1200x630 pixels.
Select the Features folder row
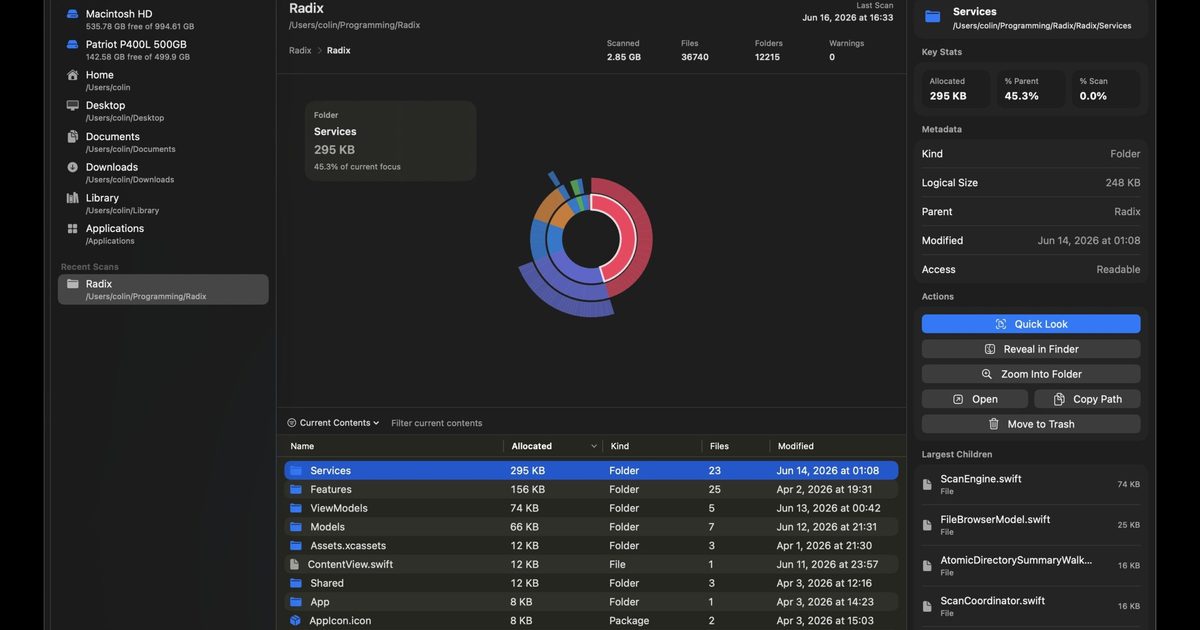pos(591,489)
